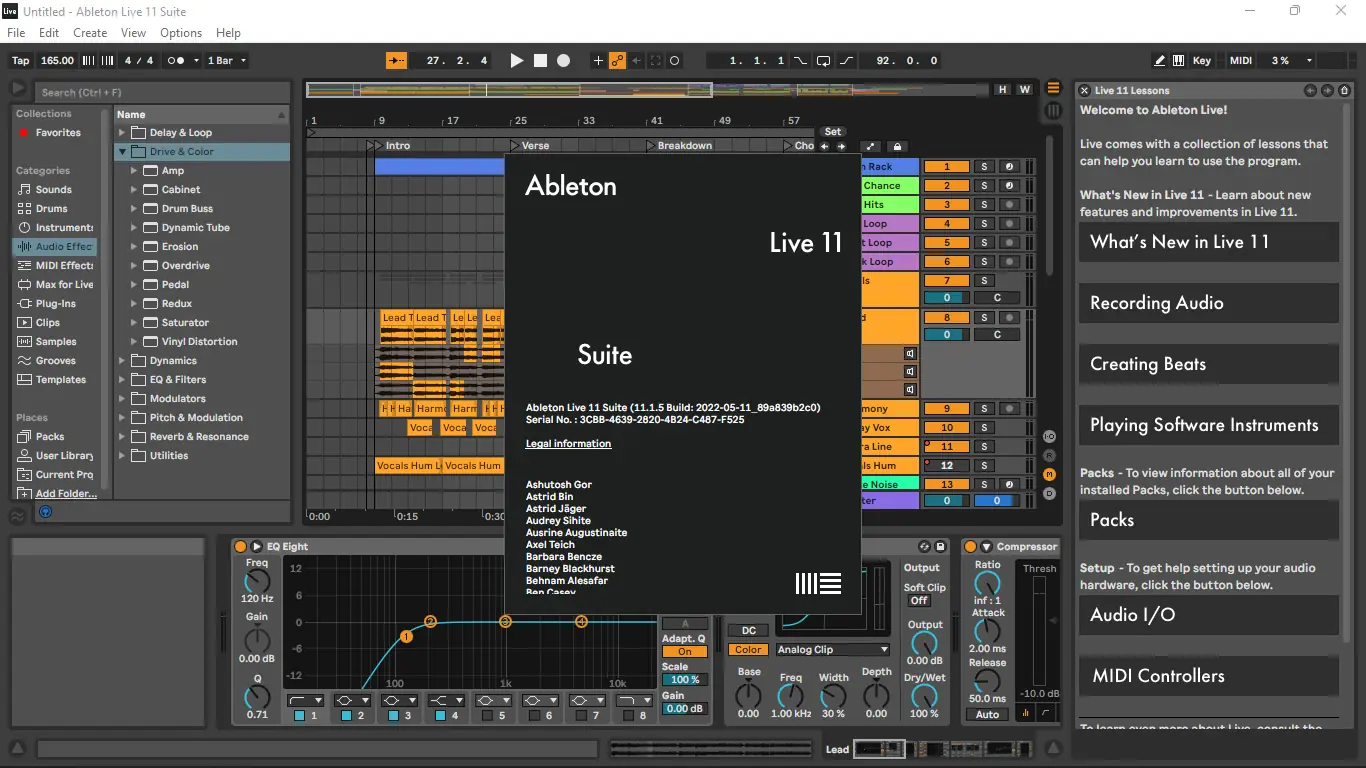
Task: Open the Edit menu
Action: tap(49, 33)
